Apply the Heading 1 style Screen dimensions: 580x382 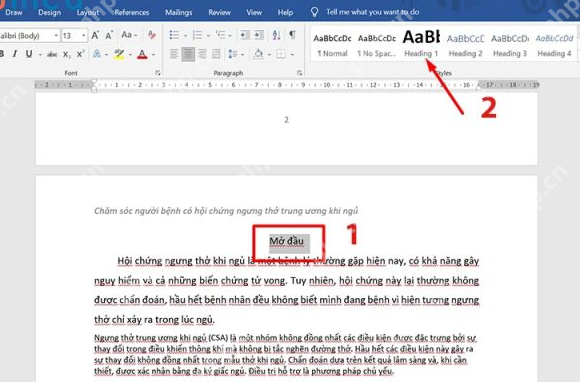tap(421, 45)
